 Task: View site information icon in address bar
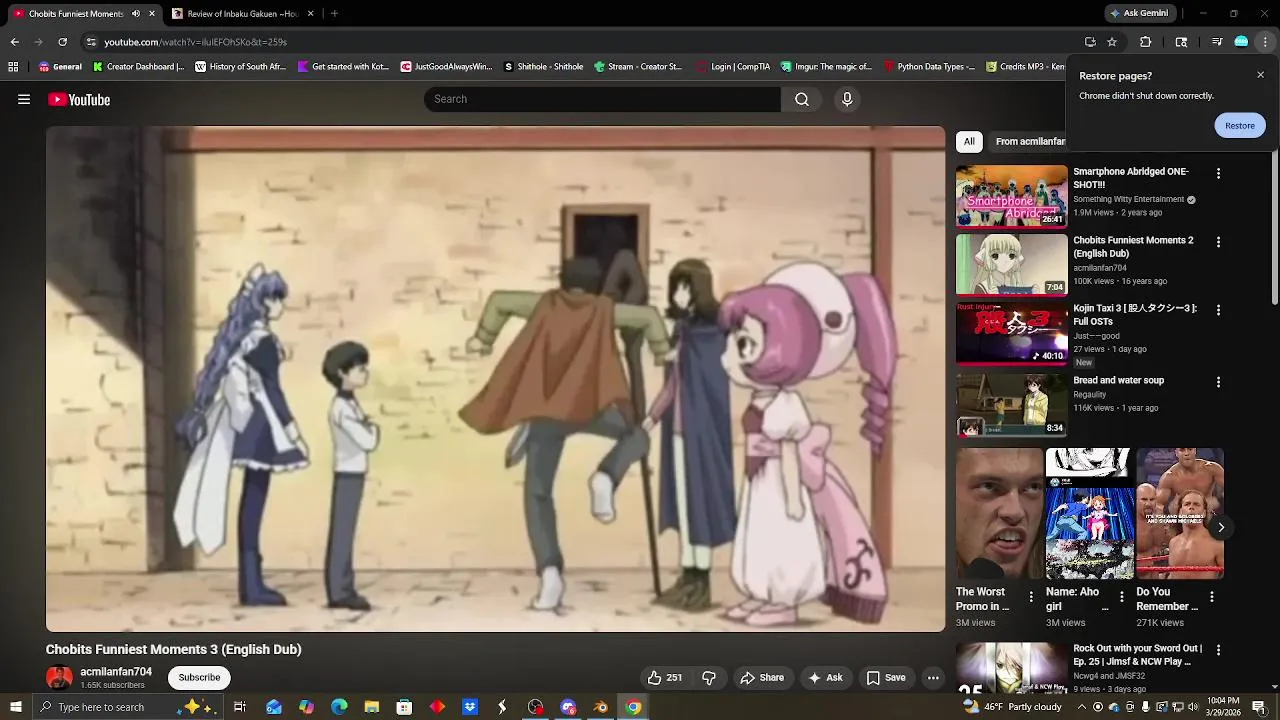(91, 42)
